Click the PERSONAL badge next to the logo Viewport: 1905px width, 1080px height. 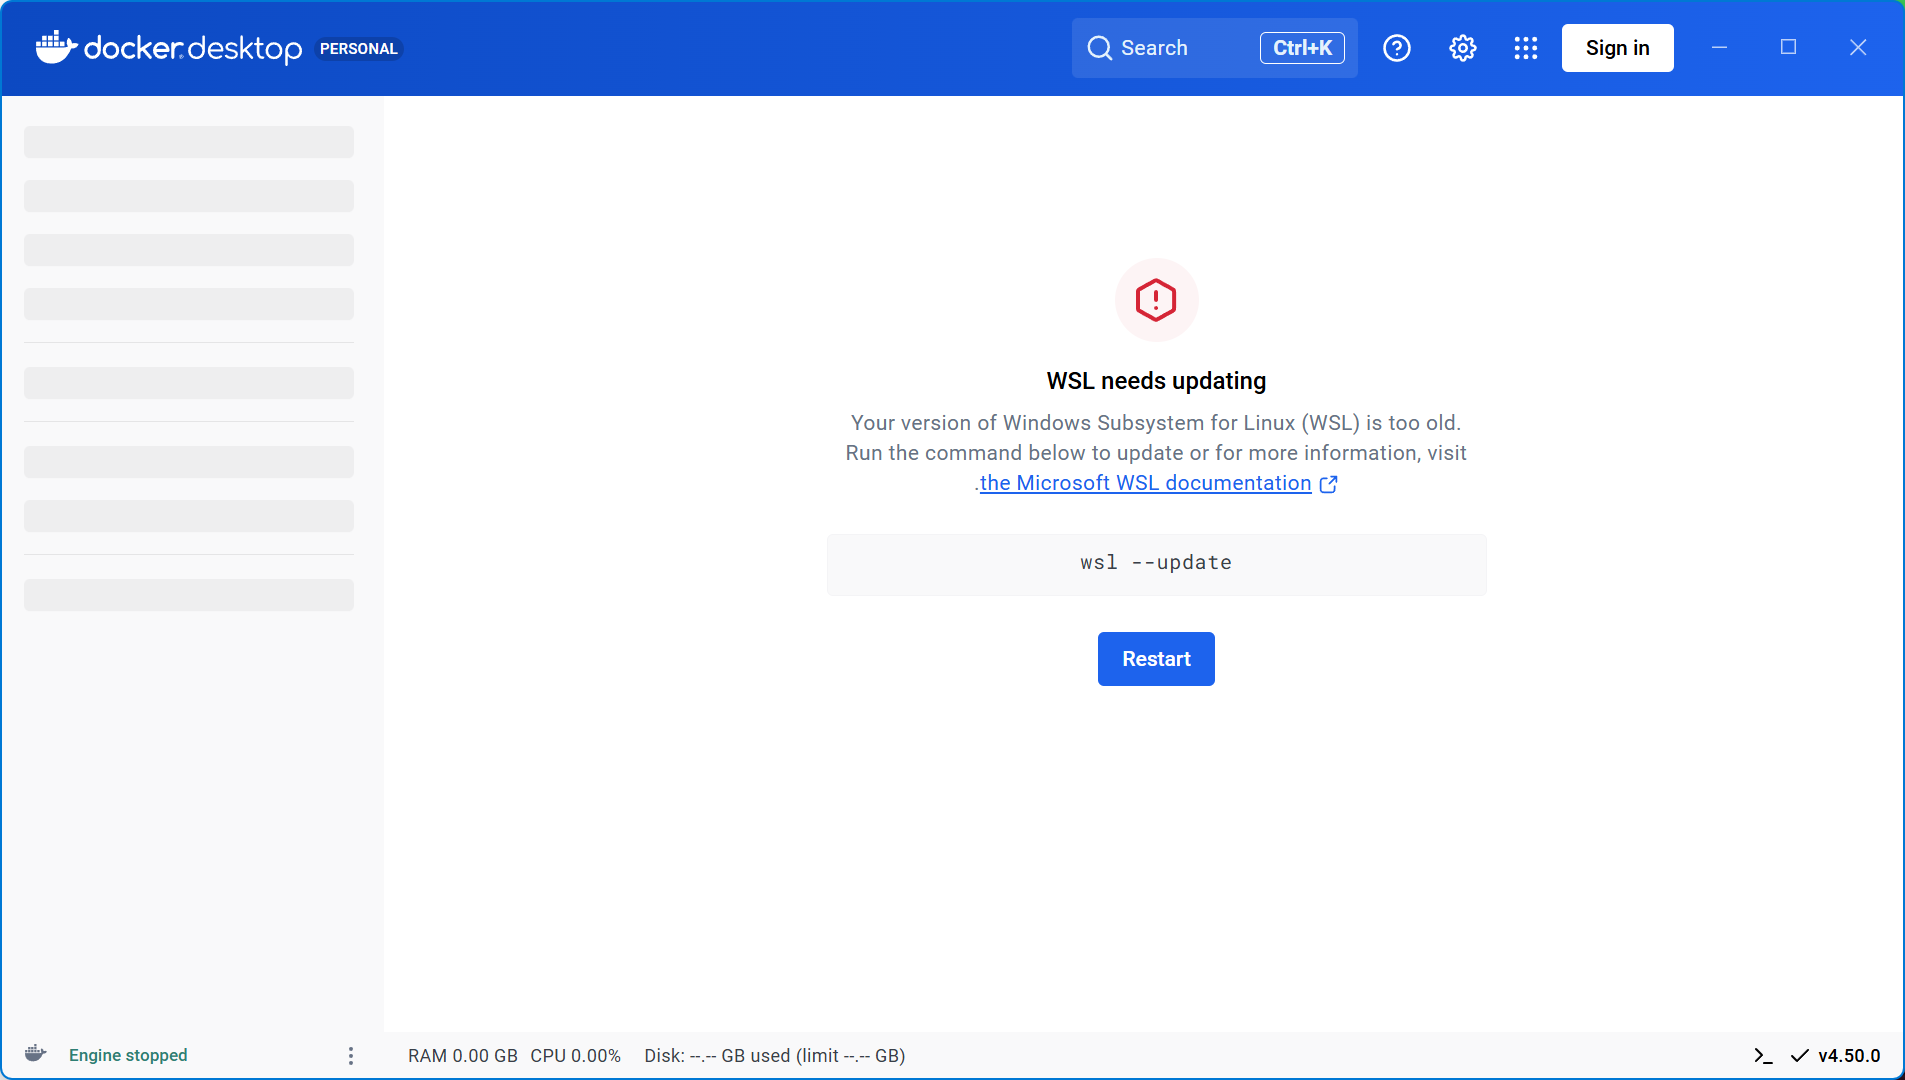tap(359, 48)
